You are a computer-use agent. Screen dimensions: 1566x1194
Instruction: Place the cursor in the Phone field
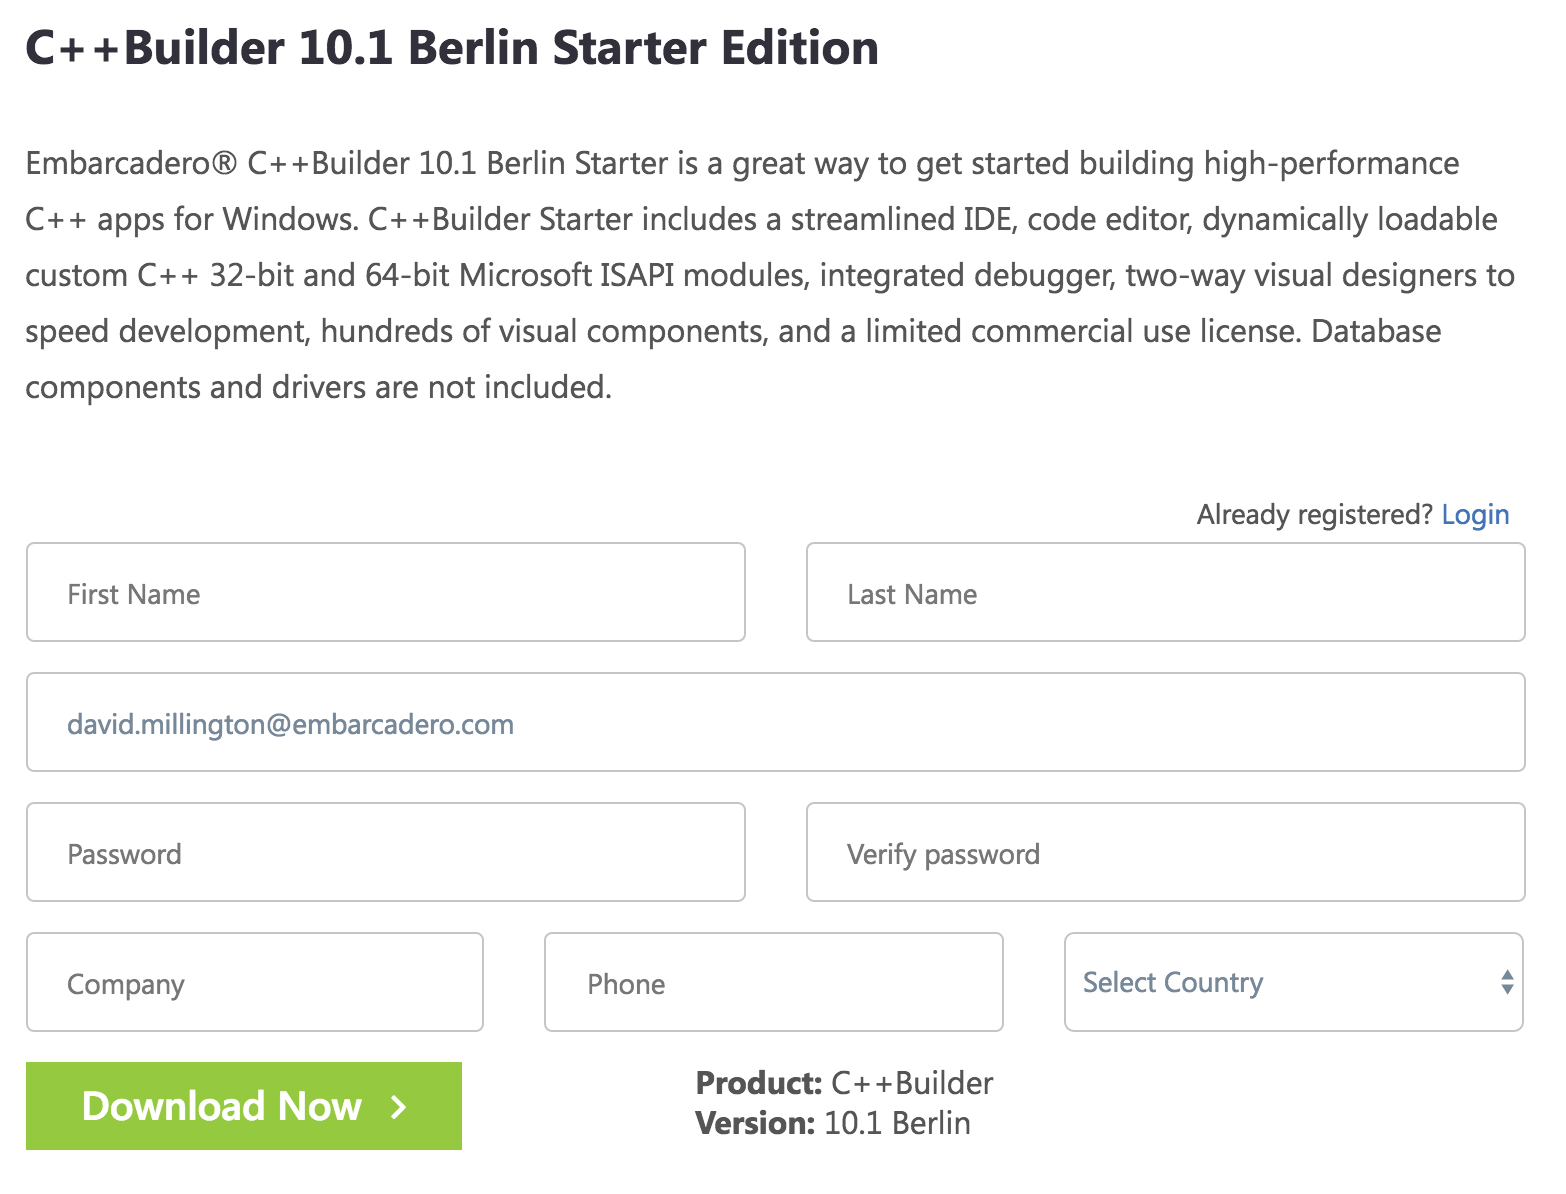(x=774, y=982)
